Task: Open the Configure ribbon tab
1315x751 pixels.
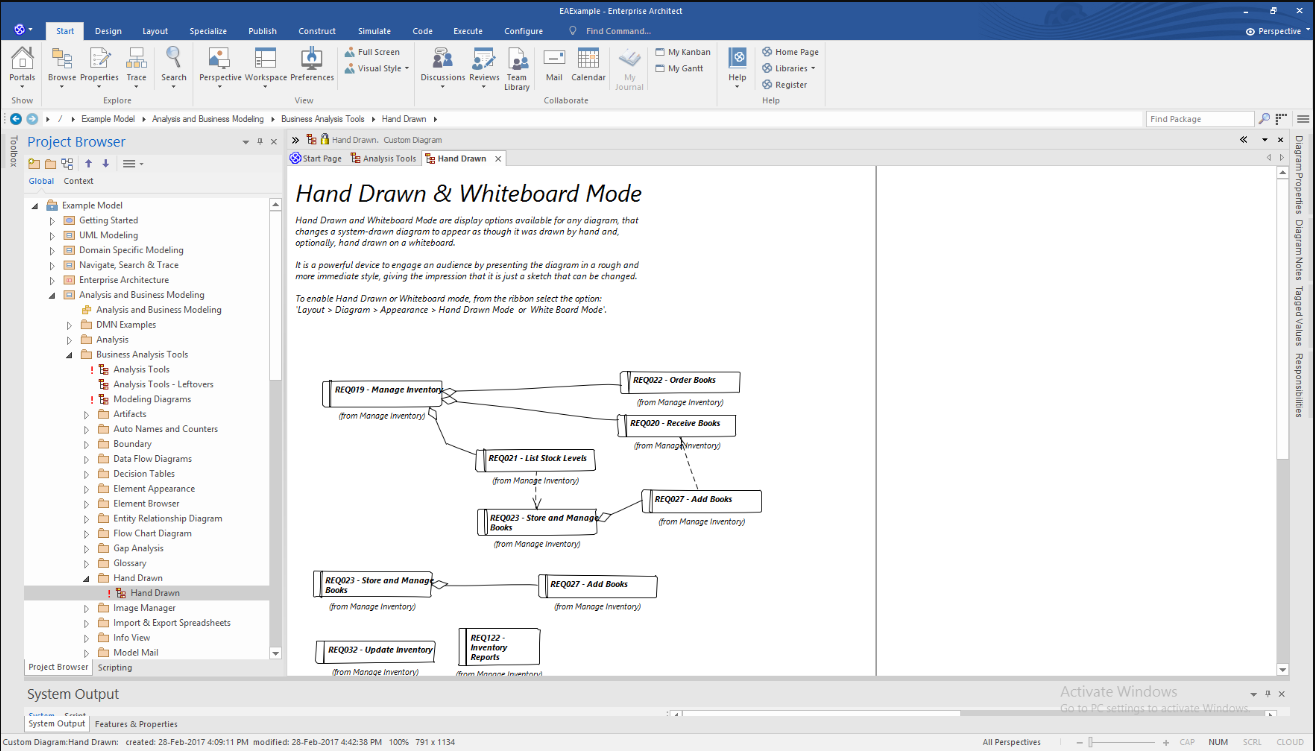Action: point(523,31)
